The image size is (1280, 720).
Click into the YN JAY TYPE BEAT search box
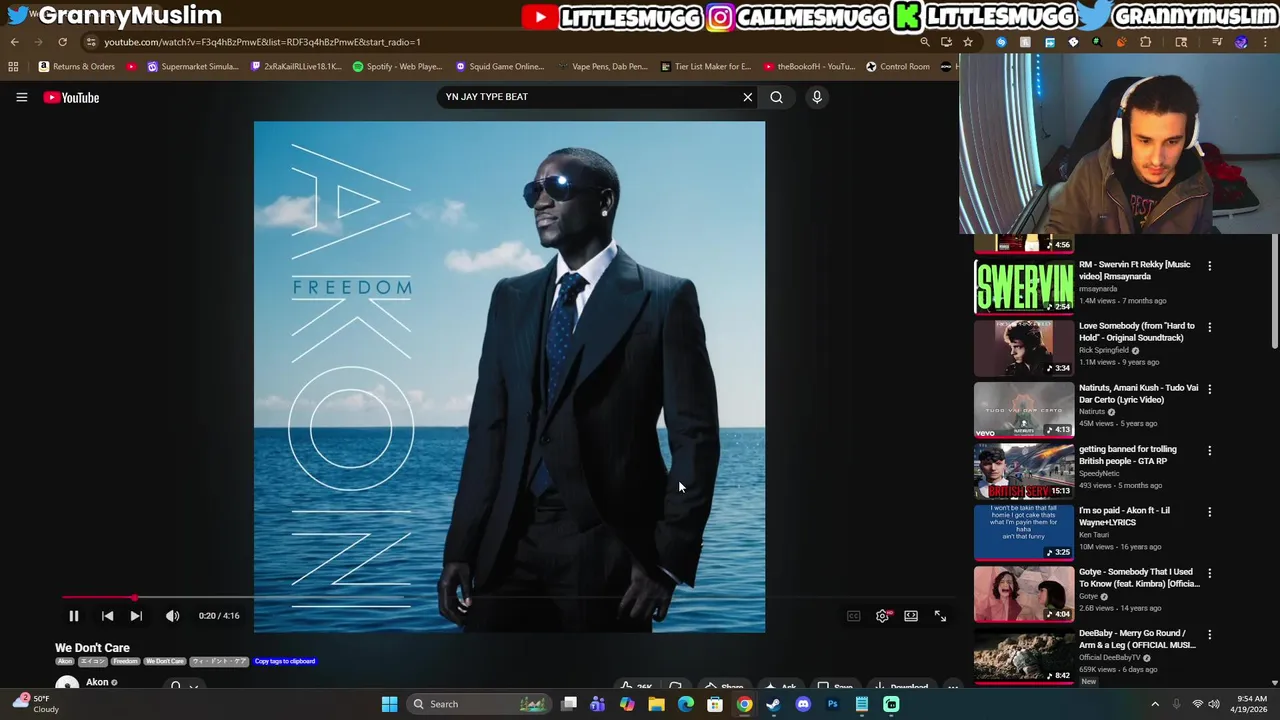(x=590, y=97)
